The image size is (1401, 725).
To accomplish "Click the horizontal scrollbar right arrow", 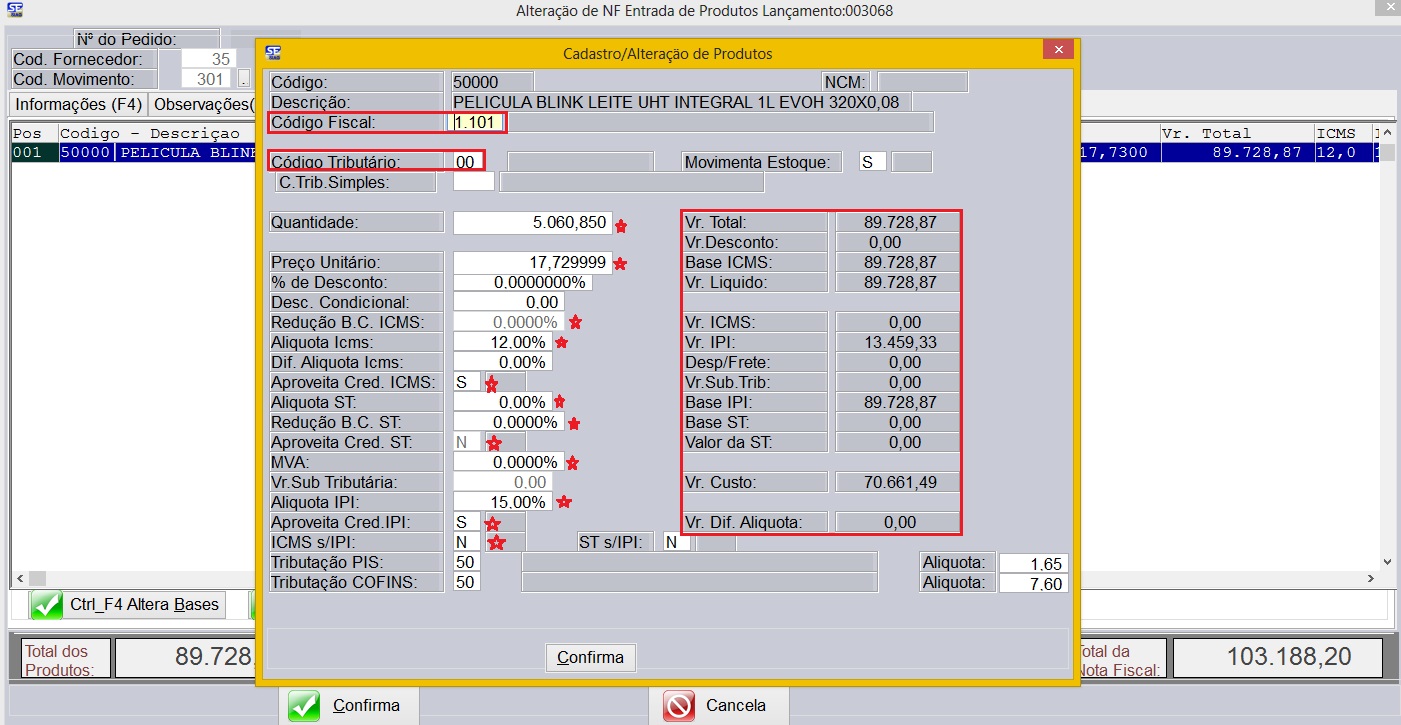I will coord(1370,579).
